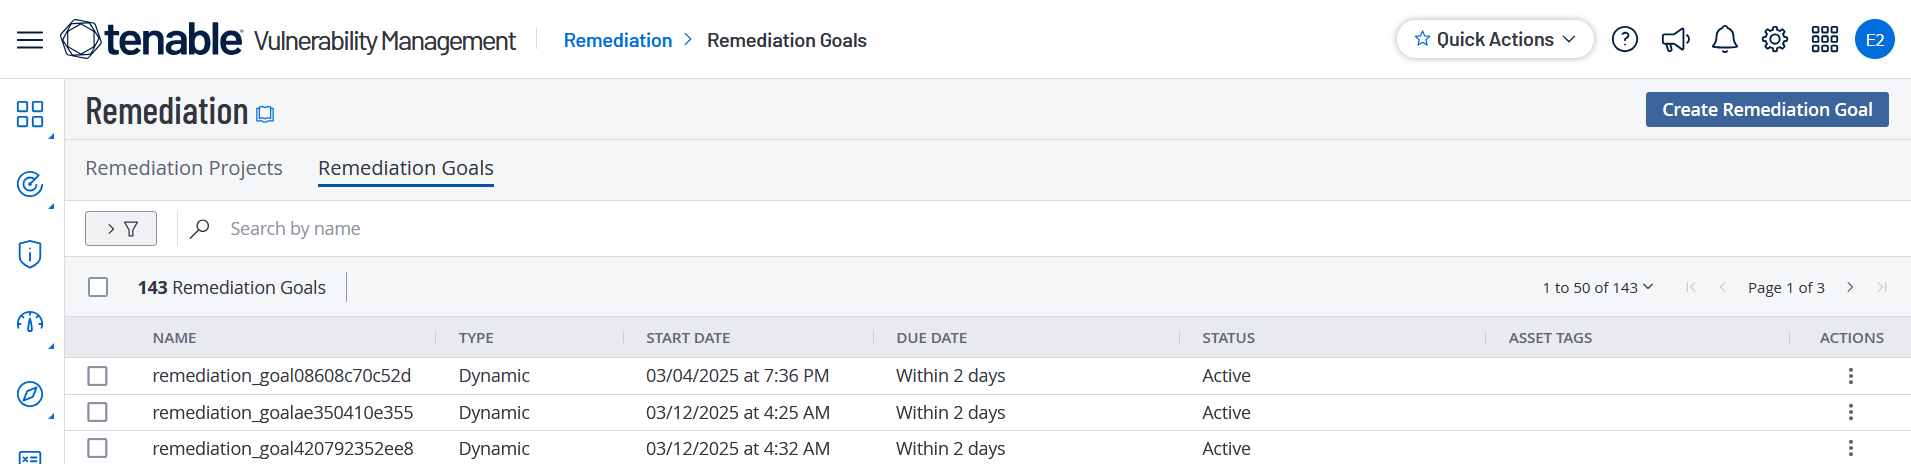Expand the filter panel toggle
The width and height of the screenshot is (1911, 464).
pyautogui.click(x=121, y=229)
